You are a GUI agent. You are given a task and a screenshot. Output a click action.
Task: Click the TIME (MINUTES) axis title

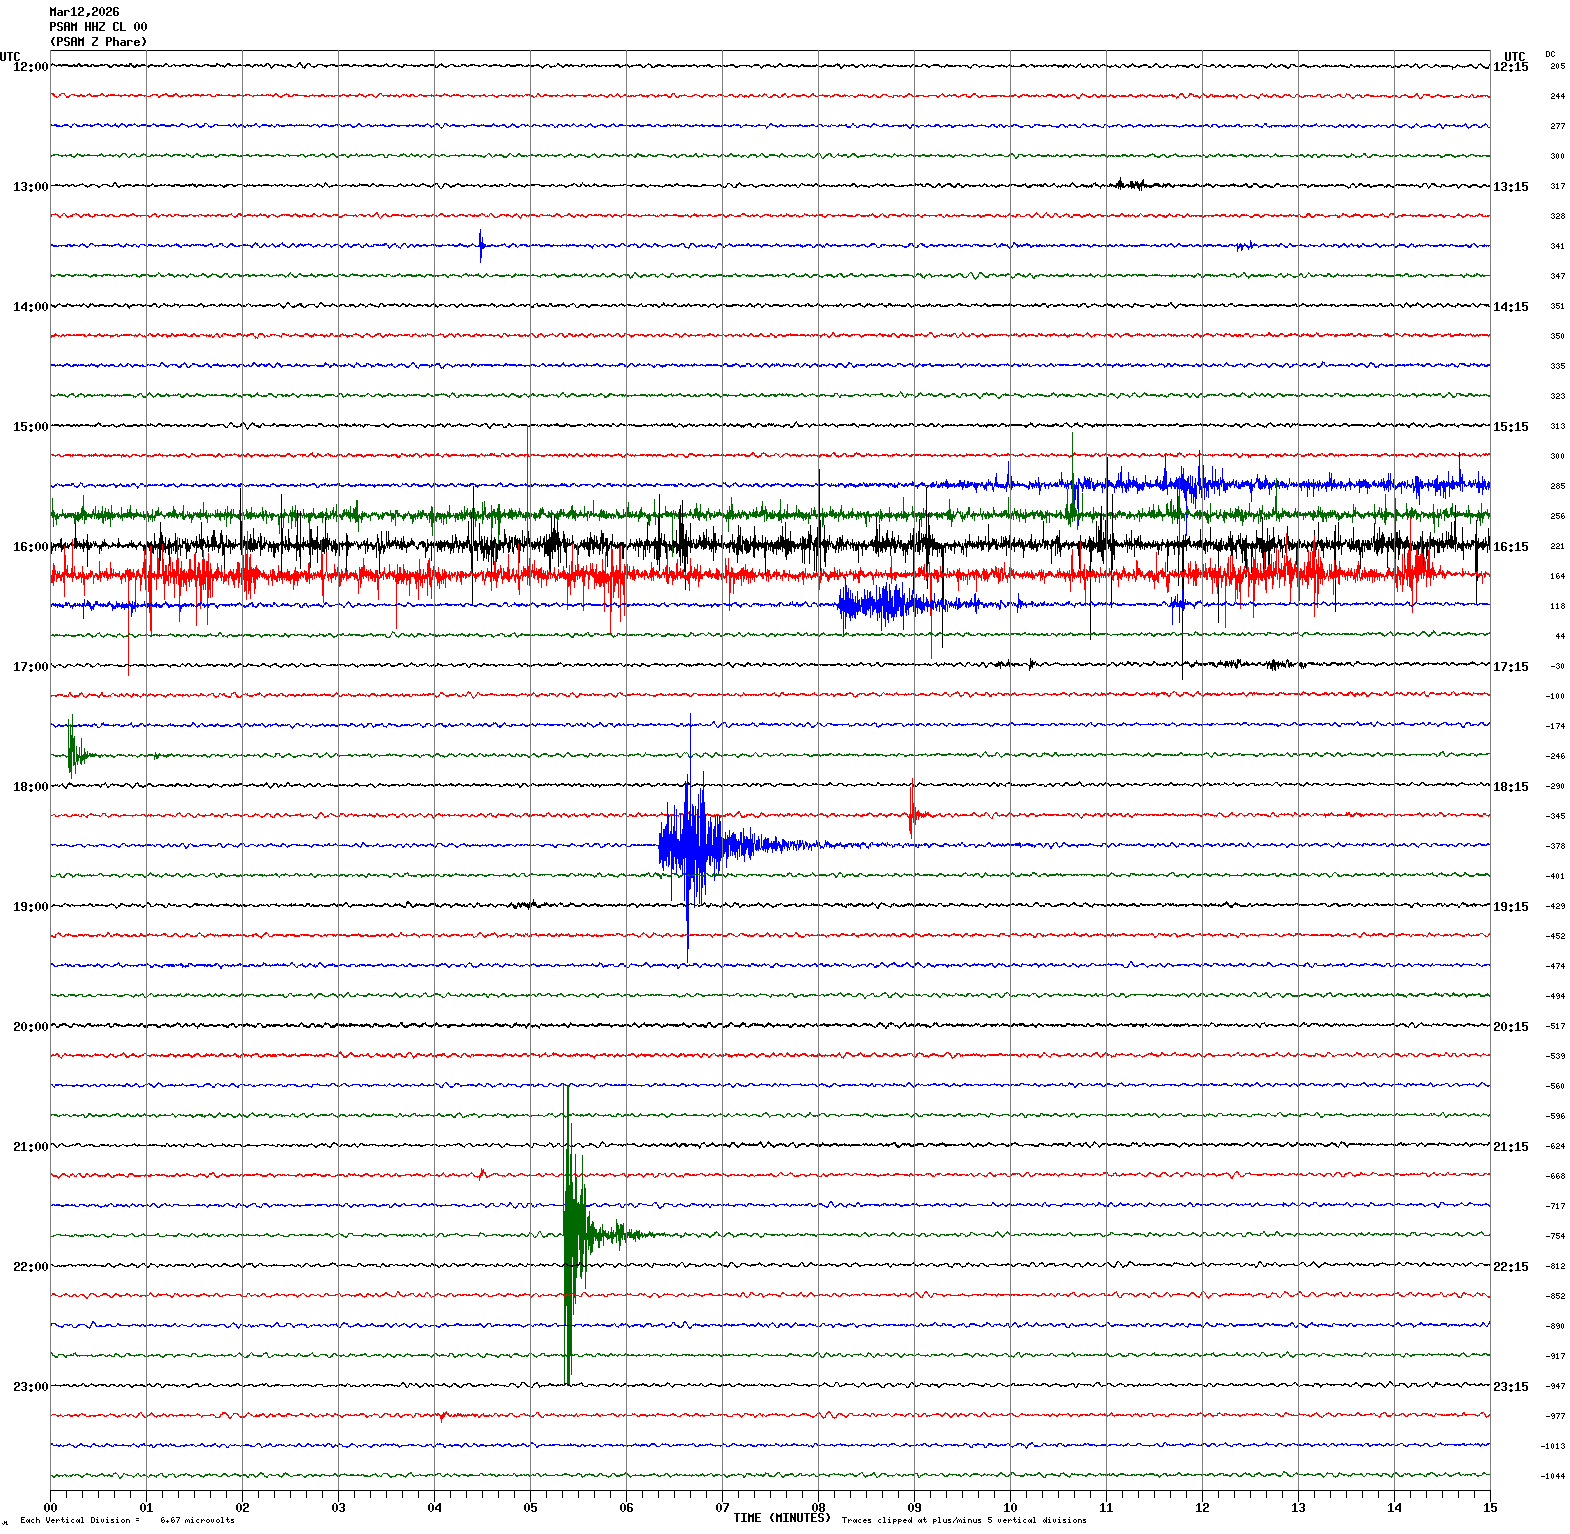coord(781,1518)
